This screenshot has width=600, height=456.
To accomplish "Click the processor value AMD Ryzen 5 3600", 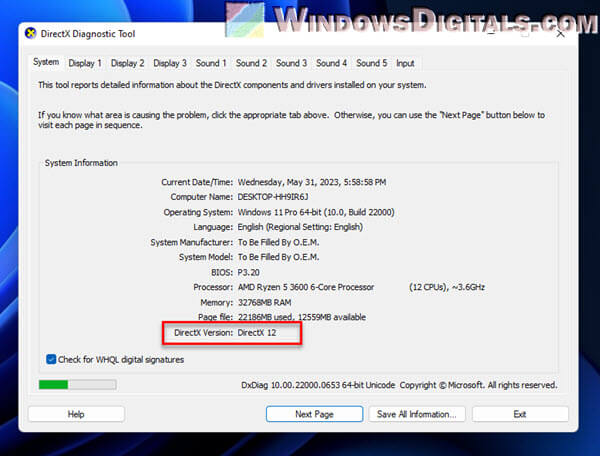I will click(x=306, y=287).
